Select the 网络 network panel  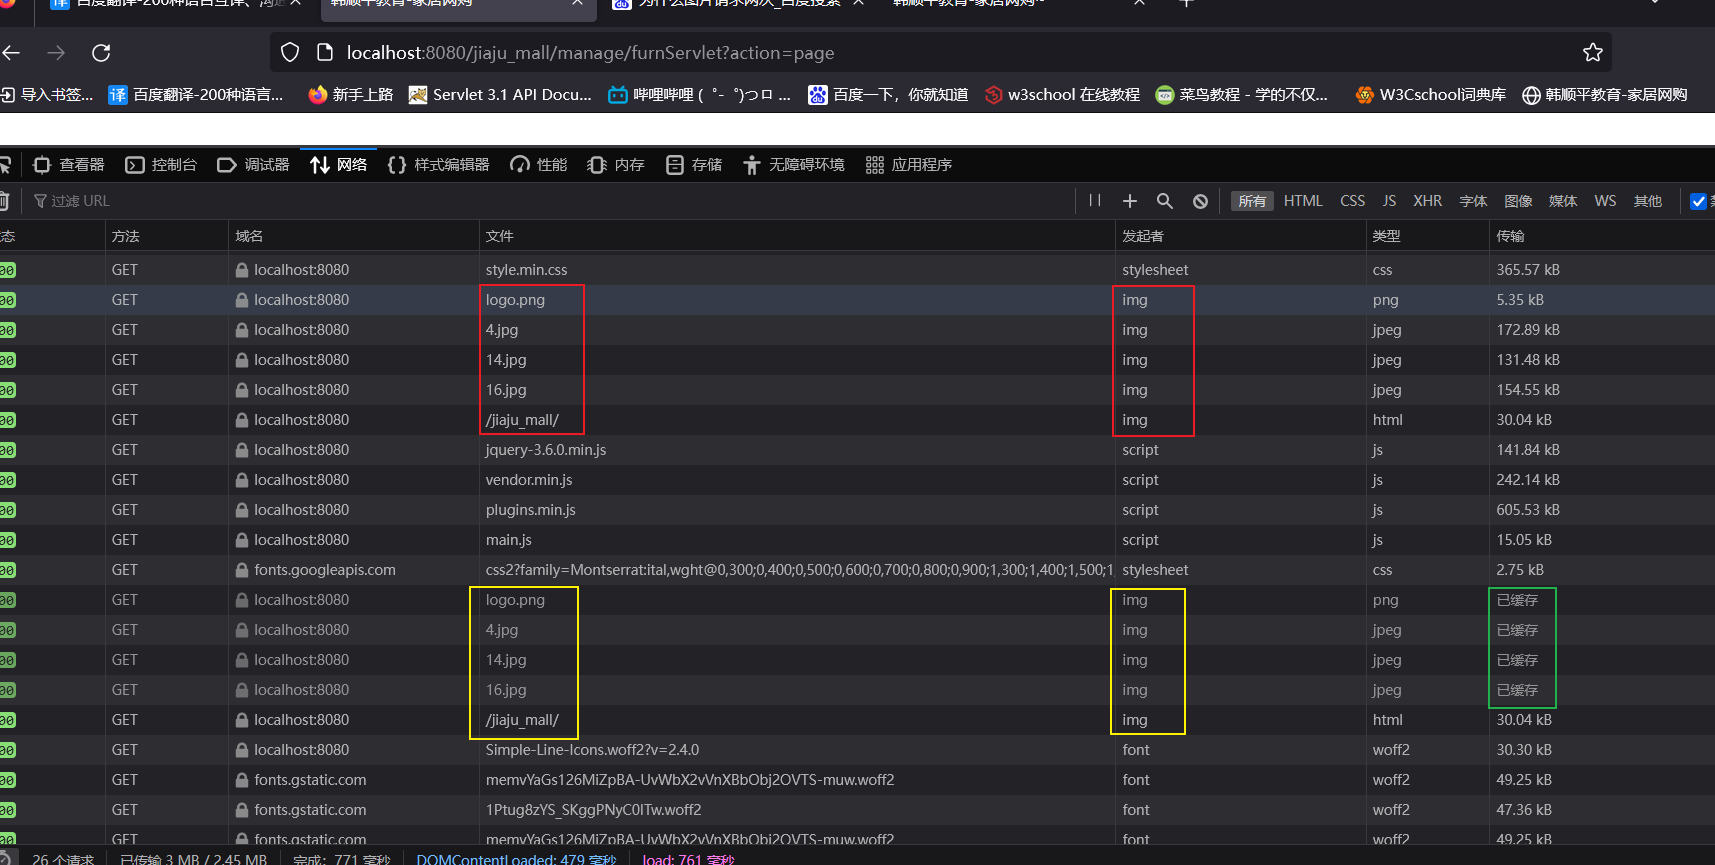(x=338, y=165)
